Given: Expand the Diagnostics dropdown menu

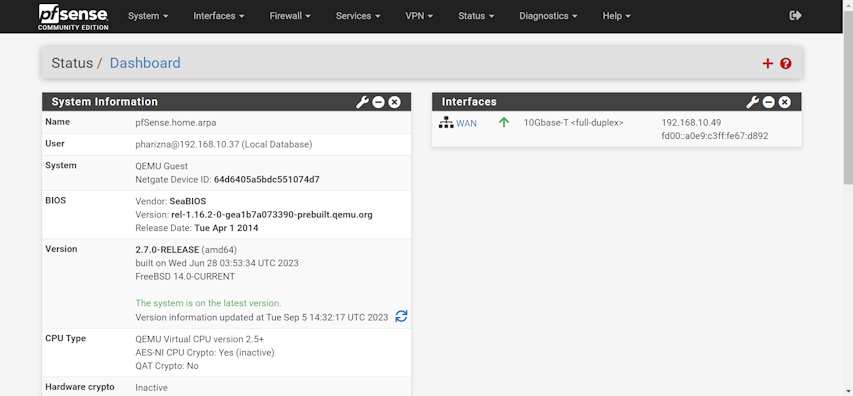Looking at the screenshot, I should (548, 16).
